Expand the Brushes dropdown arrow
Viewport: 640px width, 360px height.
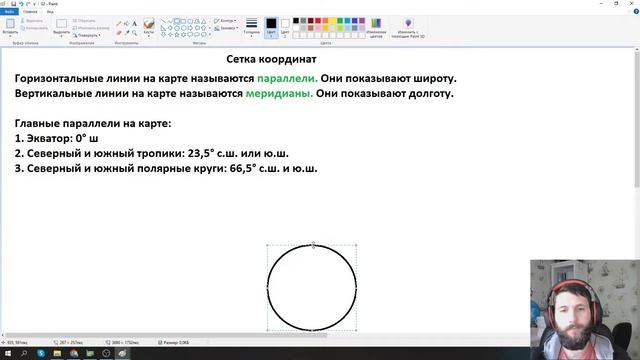(149, 36)
